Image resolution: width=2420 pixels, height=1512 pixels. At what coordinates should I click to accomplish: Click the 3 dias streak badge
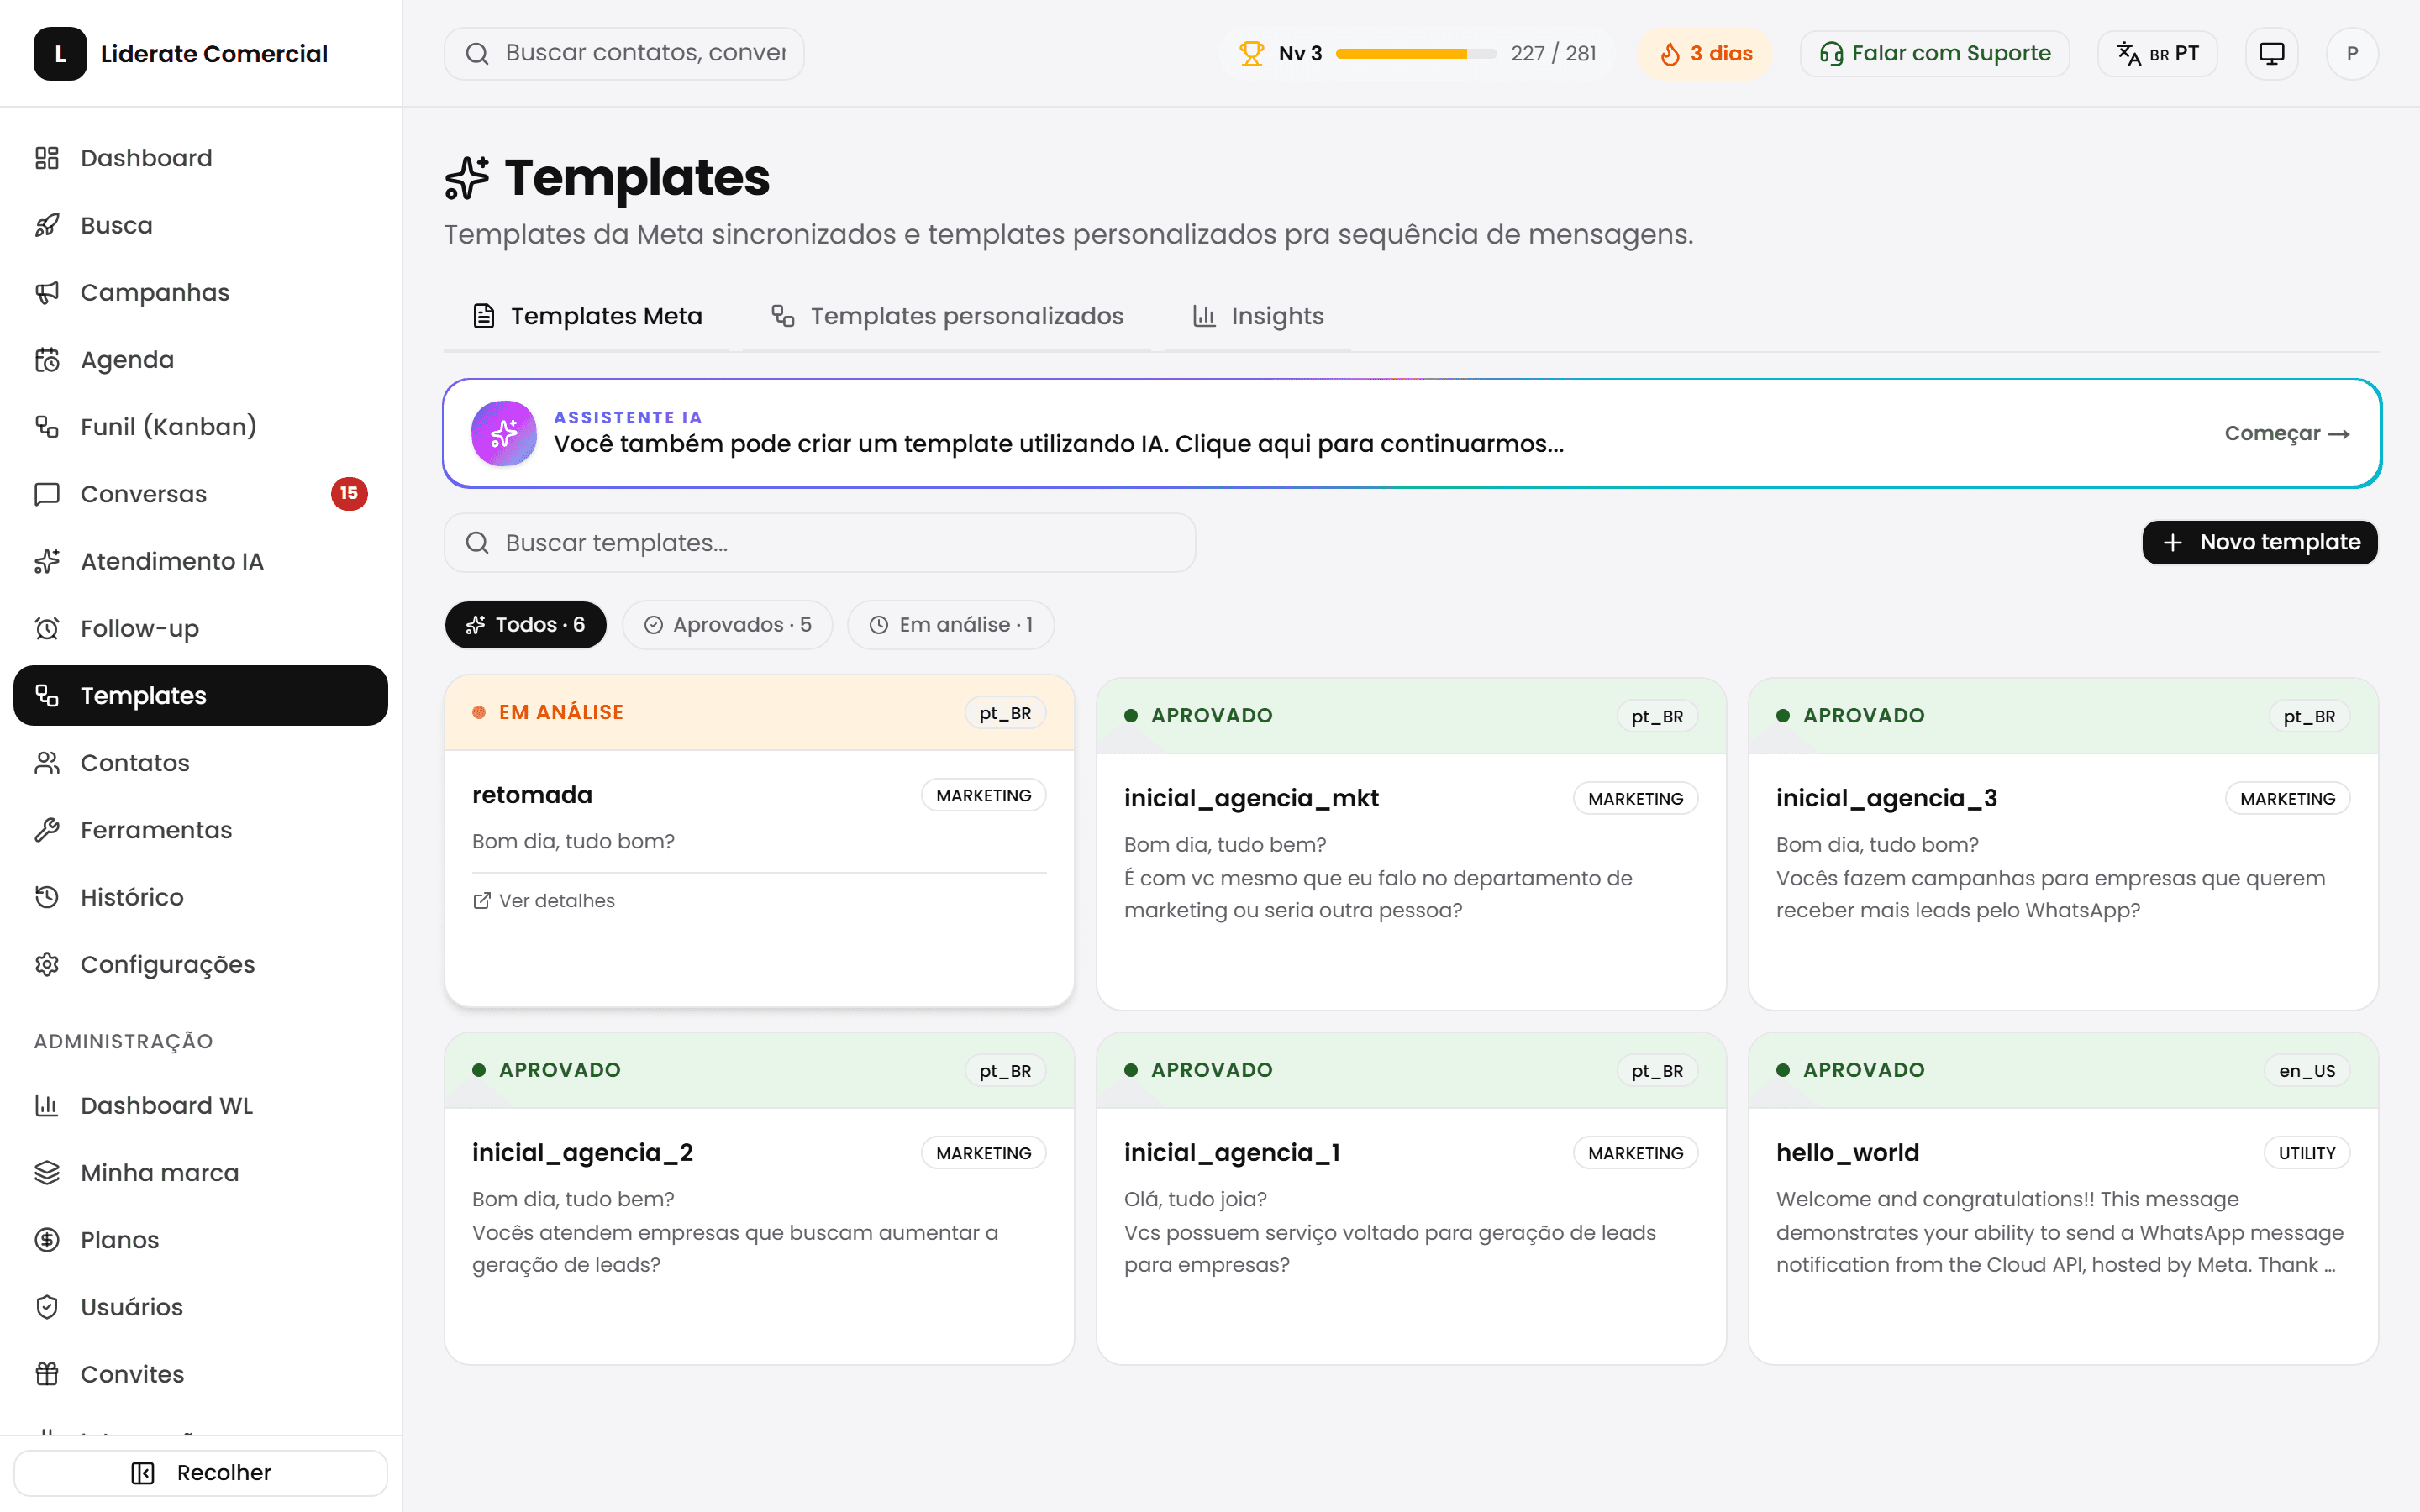pyautogui.click(x=1705, y=53)
